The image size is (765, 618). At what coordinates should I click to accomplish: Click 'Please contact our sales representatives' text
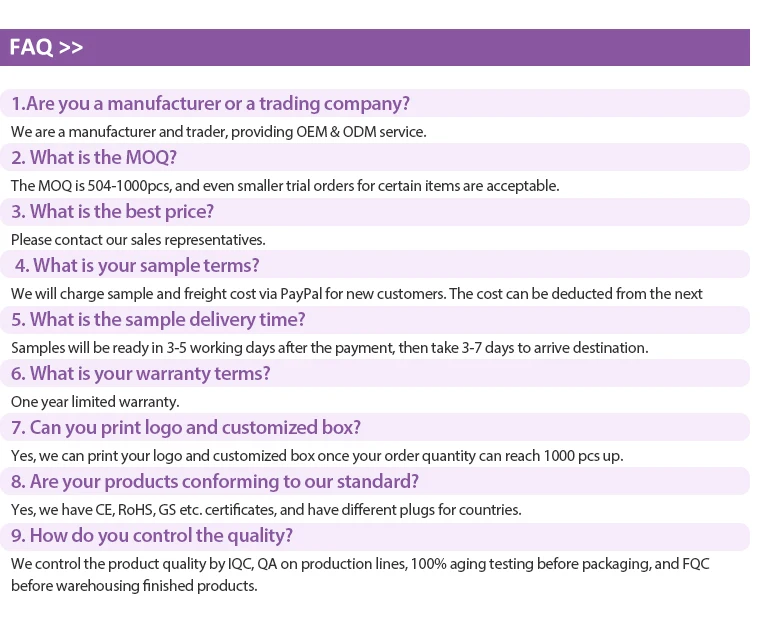[x=138, y=239]
